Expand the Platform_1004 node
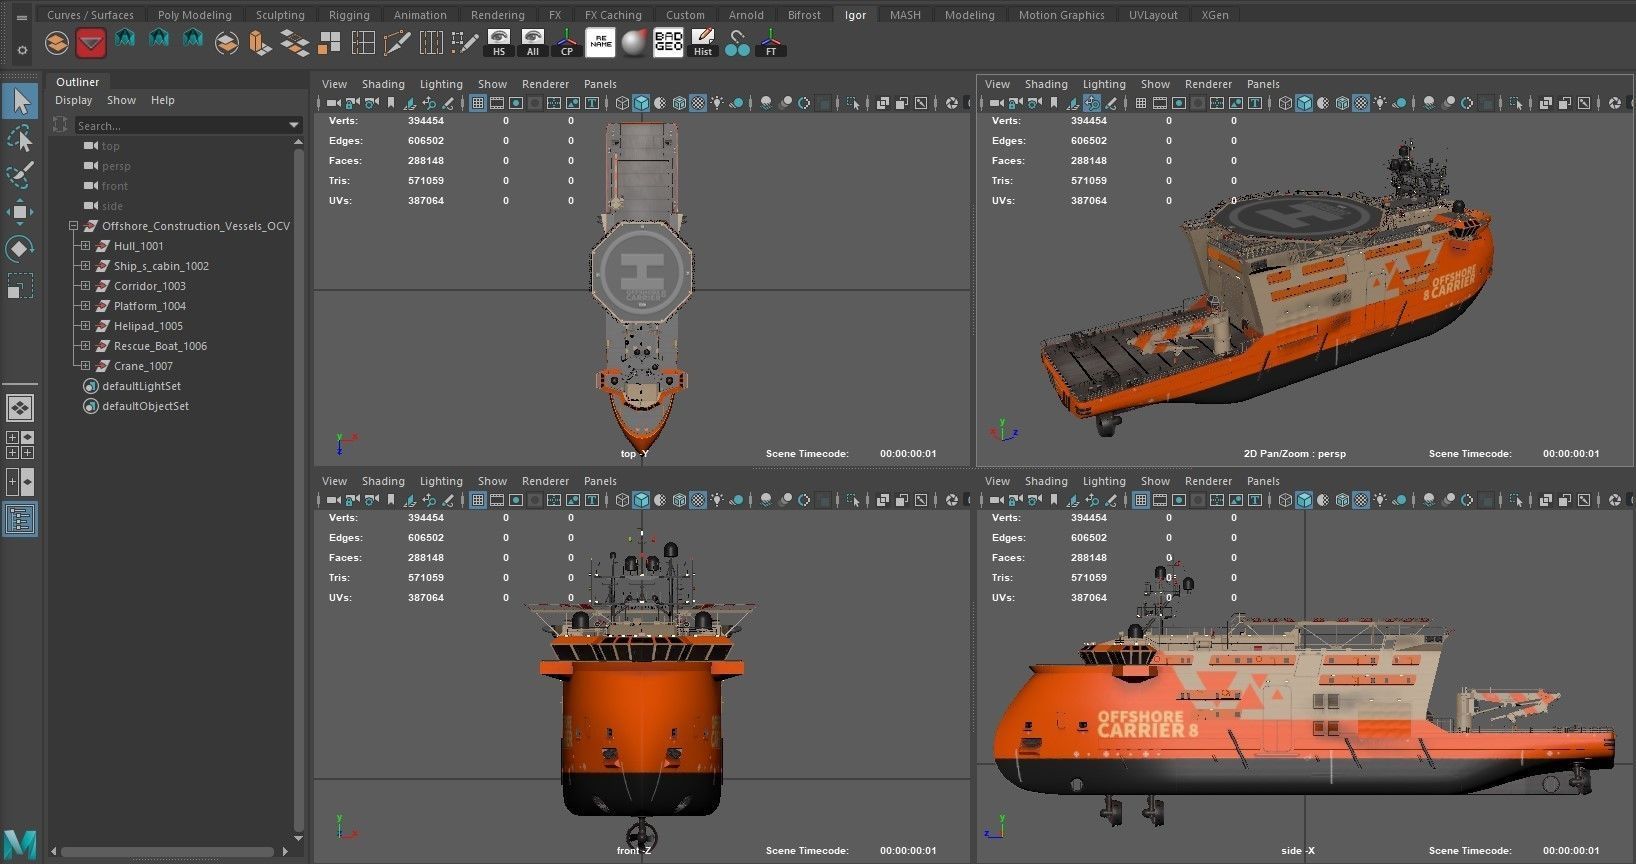Viewport: 1636px width, 864px height. coord(85,306)
